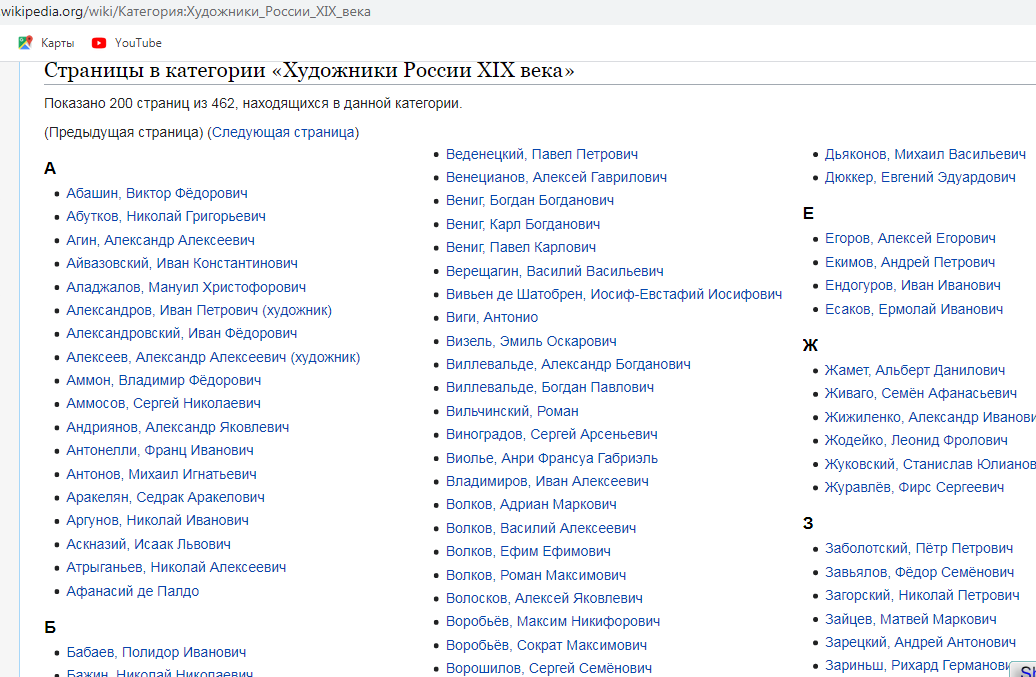This screenshot has width=1036, height=677.
Task: Open the YouTube bookmark icon
Action: [99, 43]
